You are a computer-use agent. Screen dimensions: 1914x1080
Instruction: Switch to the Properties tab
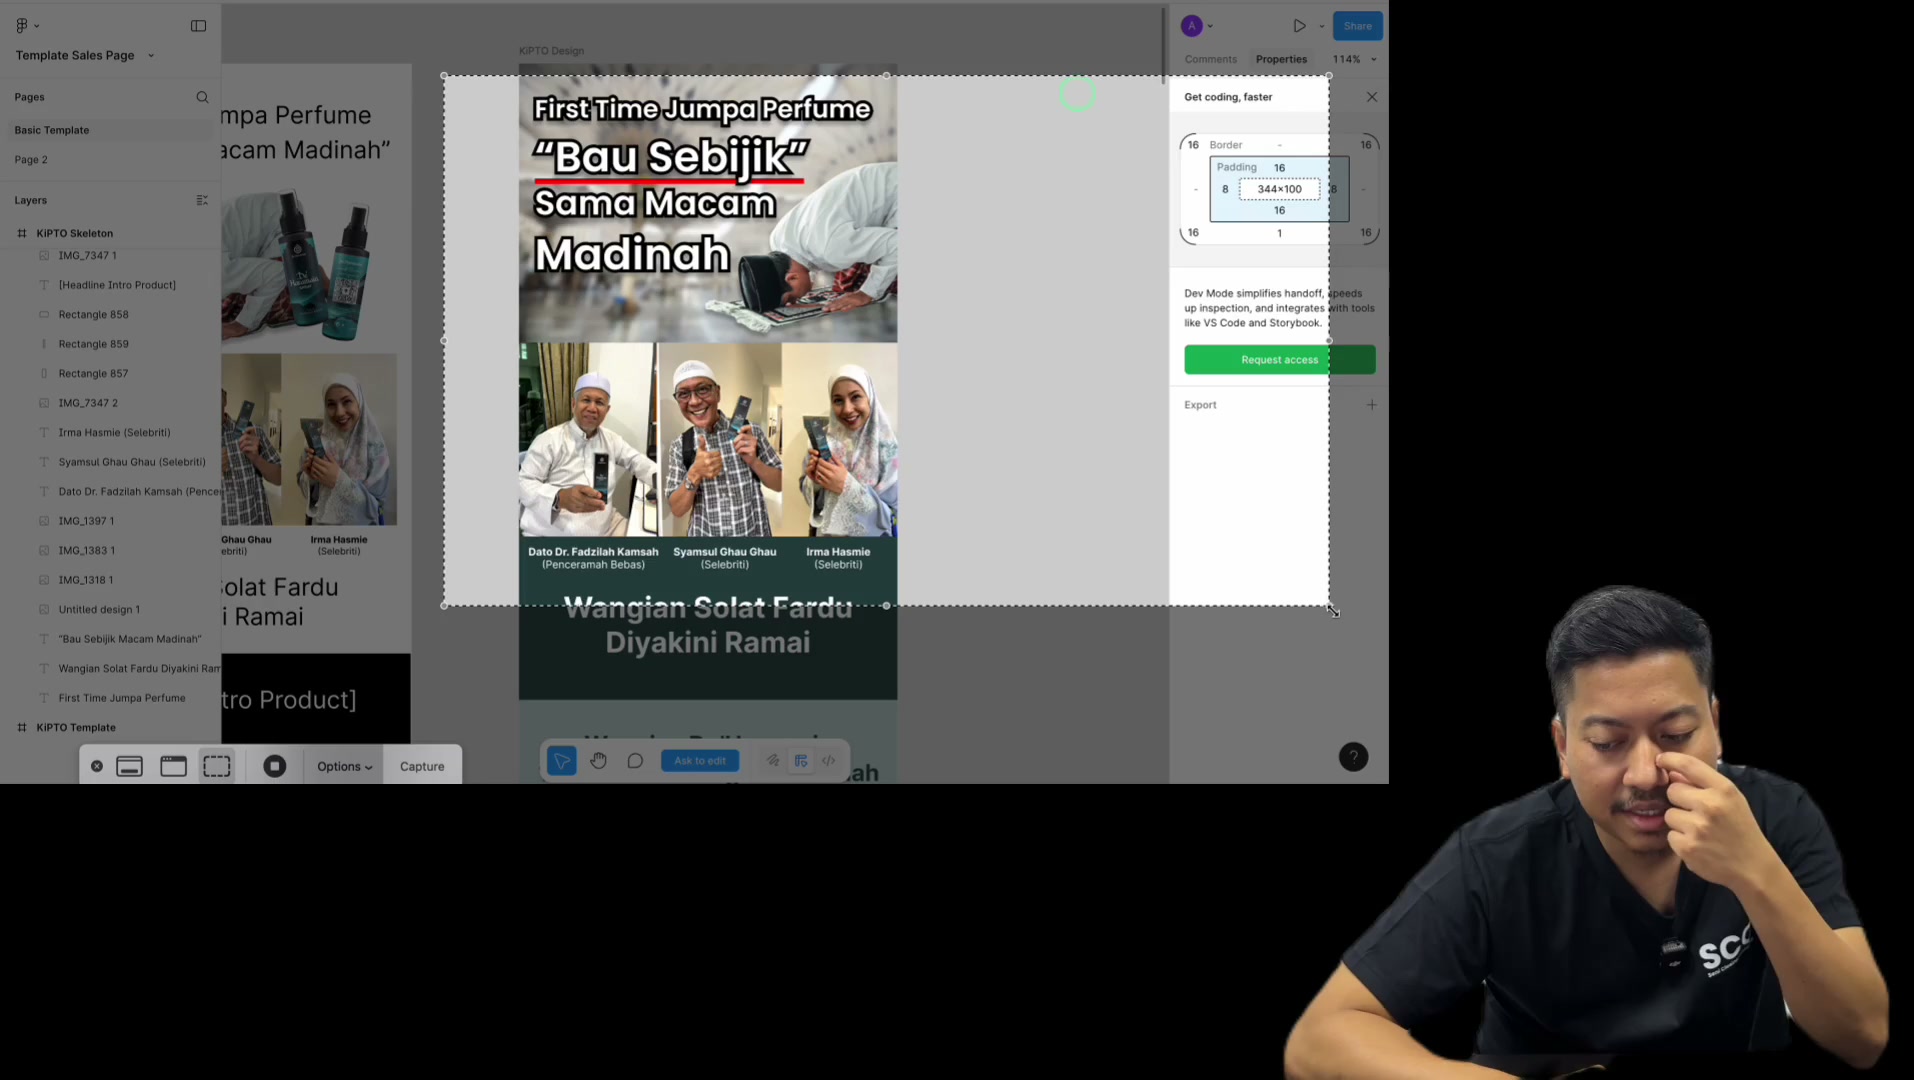(x=1281, y=59)
